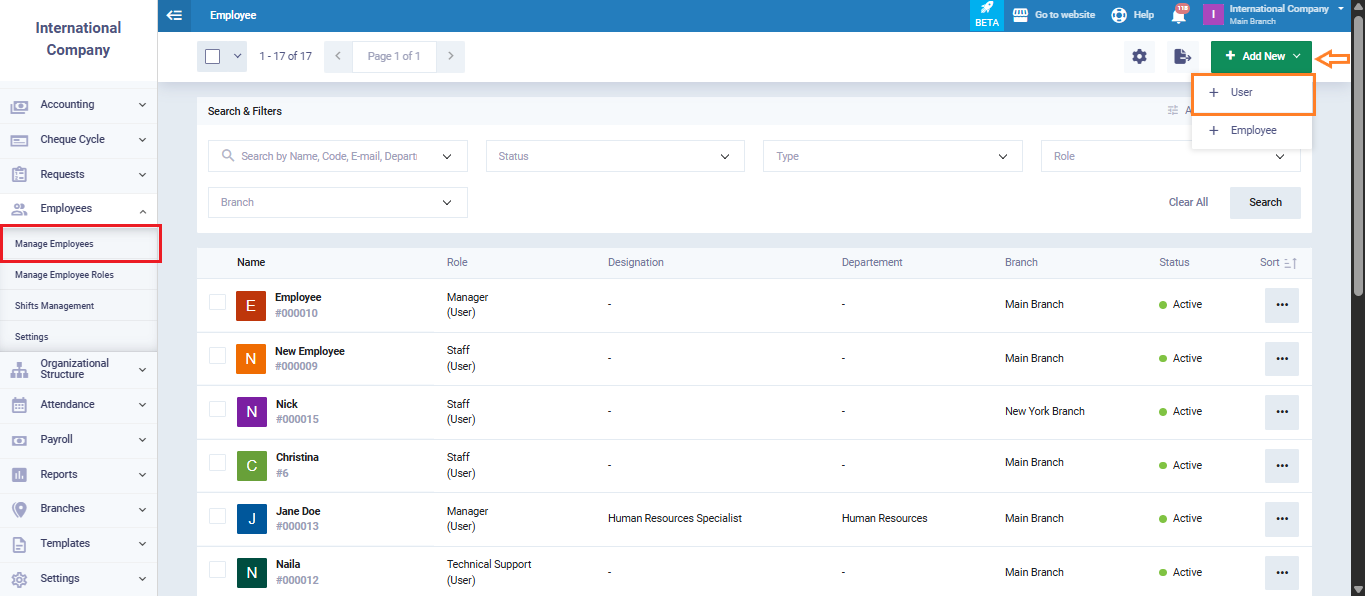Check the box next to Christina
1365x596 pixels.
217,463
